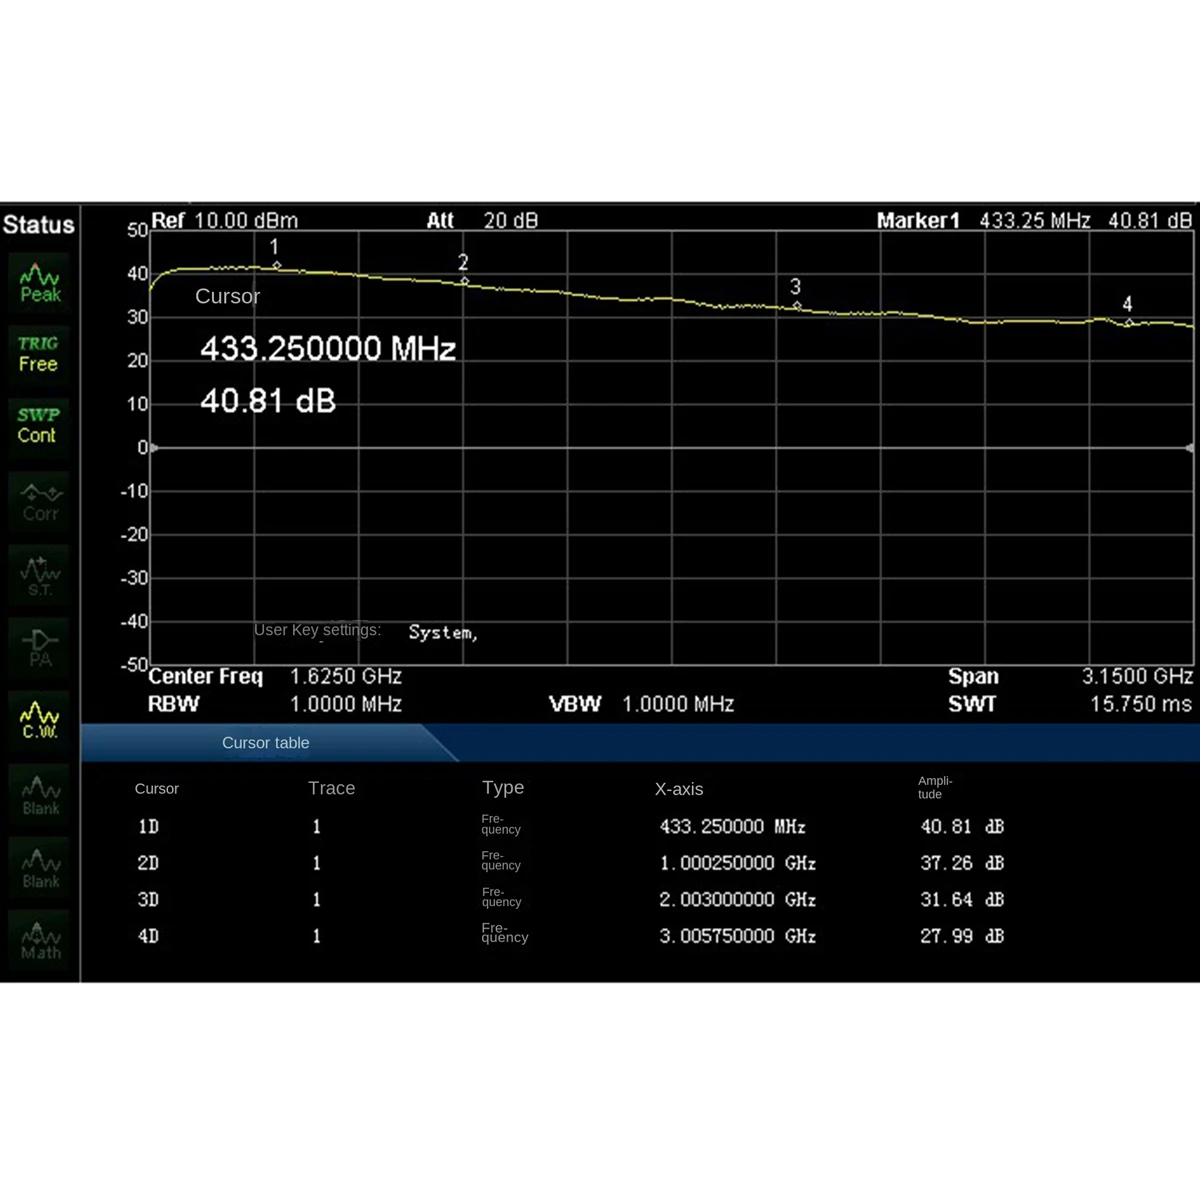Select the S.T. signal track icon
Screen dimensions: 1200x1200
[x=40, y=574]
